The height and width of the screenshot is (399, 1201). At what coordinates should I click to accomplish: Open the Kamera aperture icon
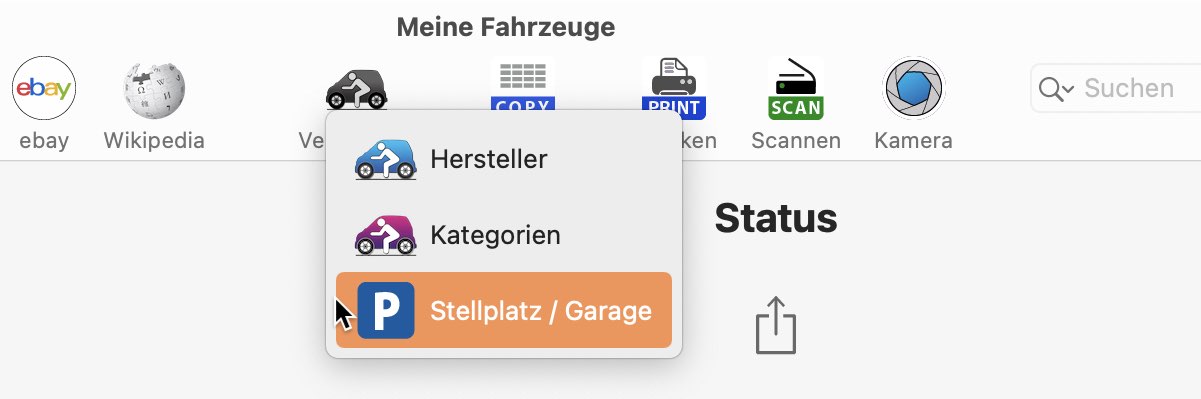(914, 89)
